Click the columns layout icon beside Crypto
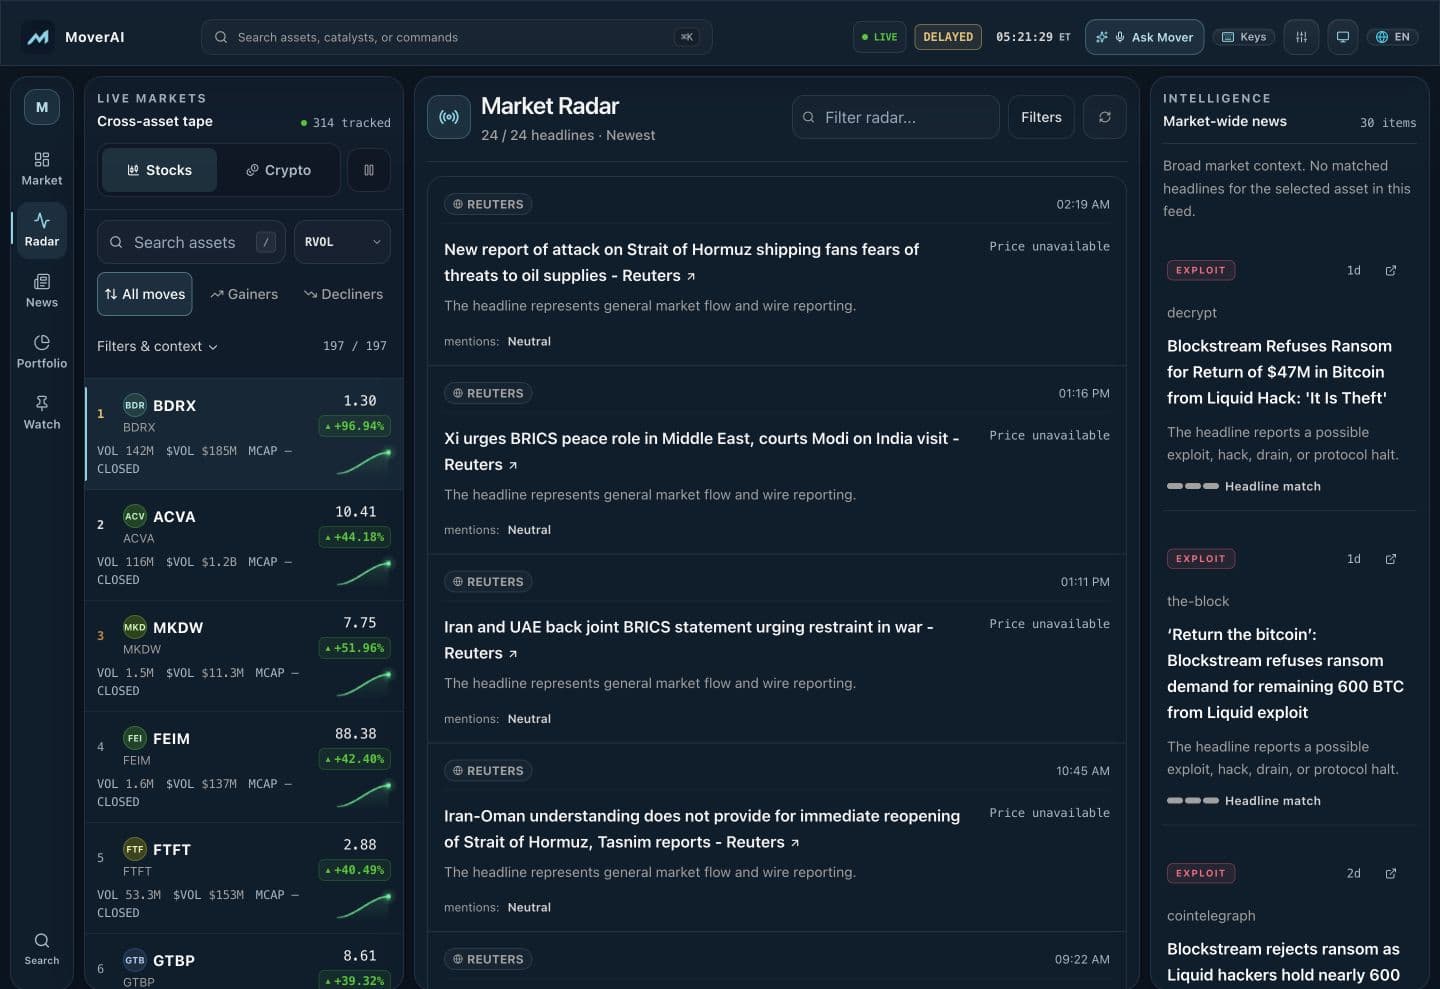 (x=369, y=170)
